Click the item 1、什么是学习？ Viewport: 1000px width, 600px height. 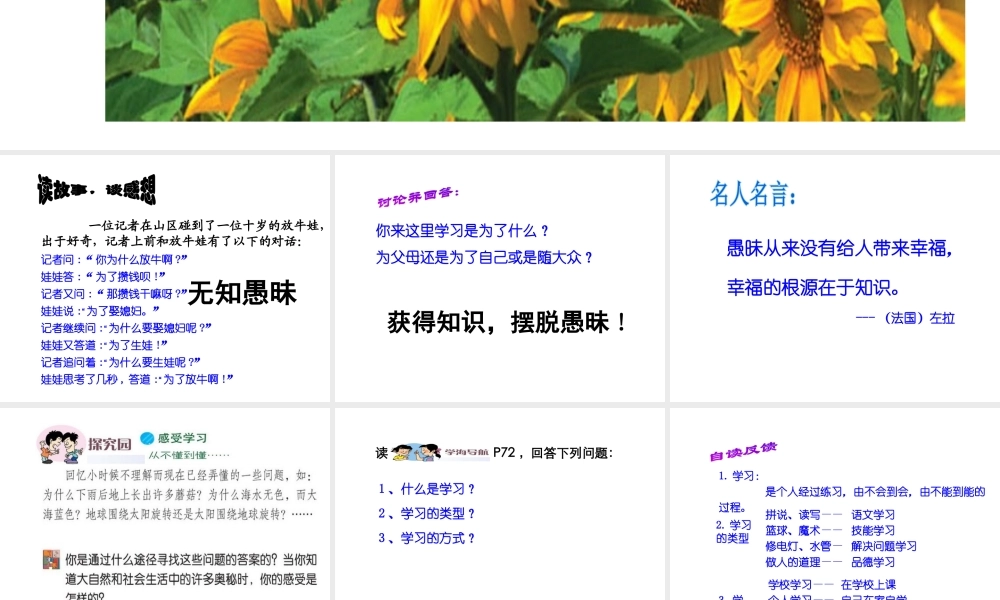(427, 489)
